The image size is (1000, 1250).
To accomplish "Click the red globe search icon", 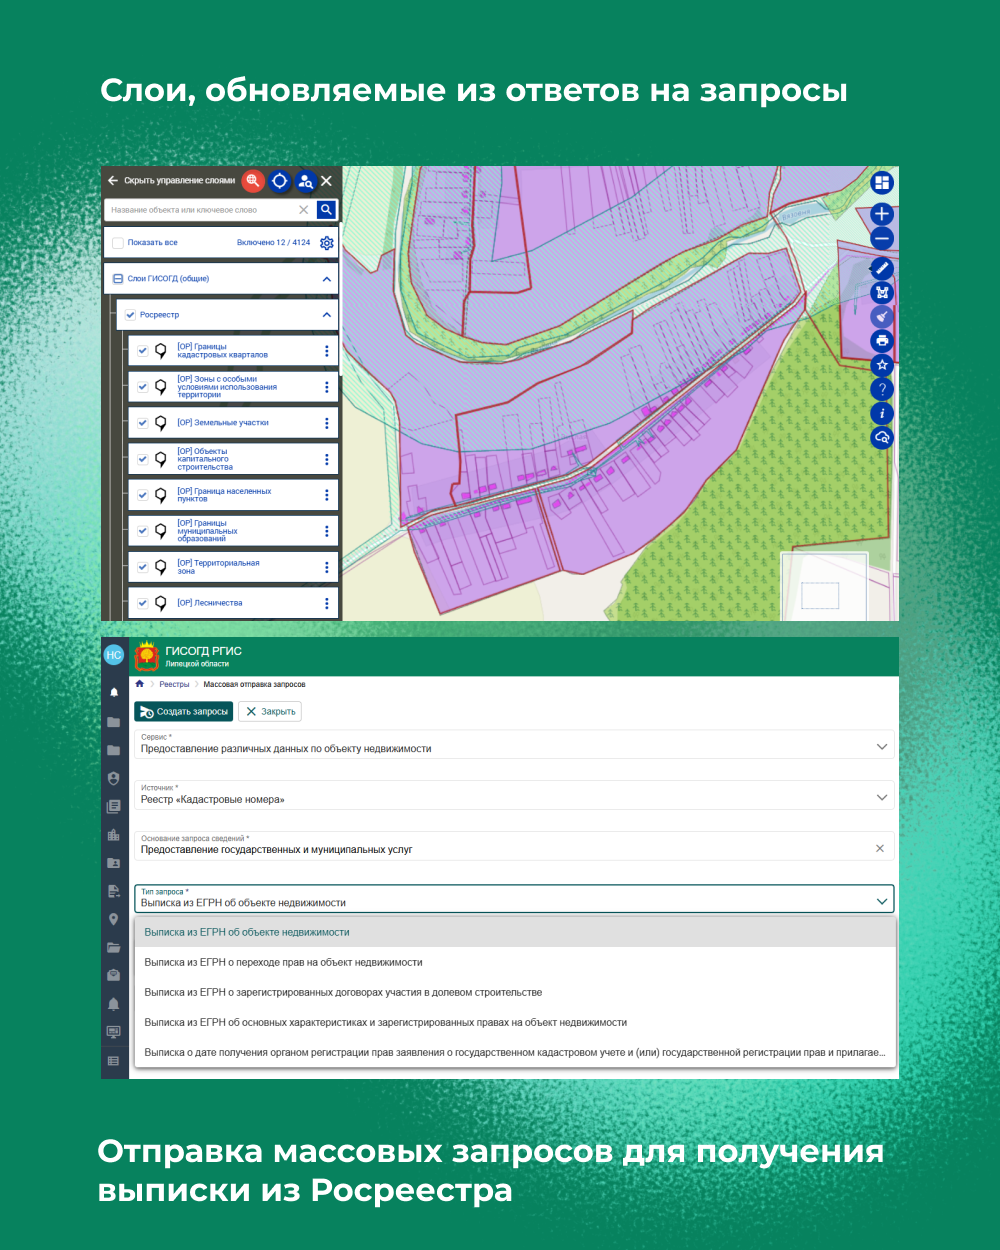I will tap(253, 181).
